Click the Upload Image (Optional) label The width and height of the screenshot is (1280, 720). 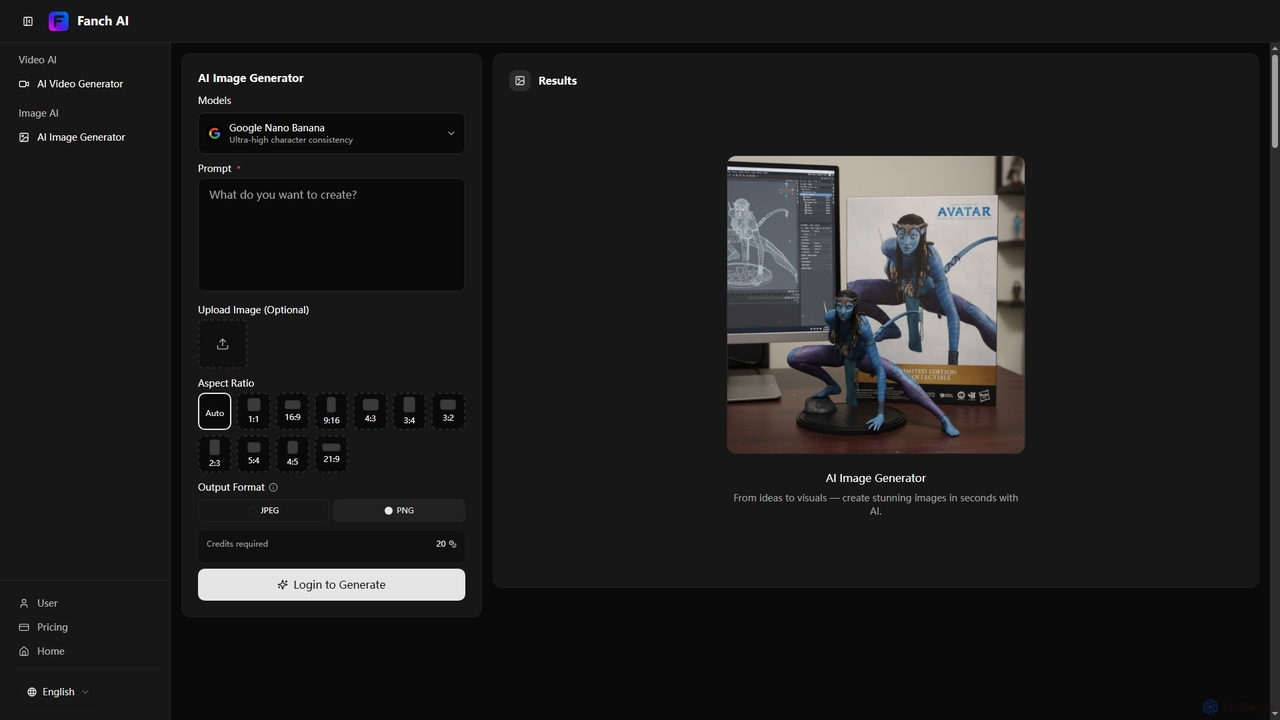point(253,310)
